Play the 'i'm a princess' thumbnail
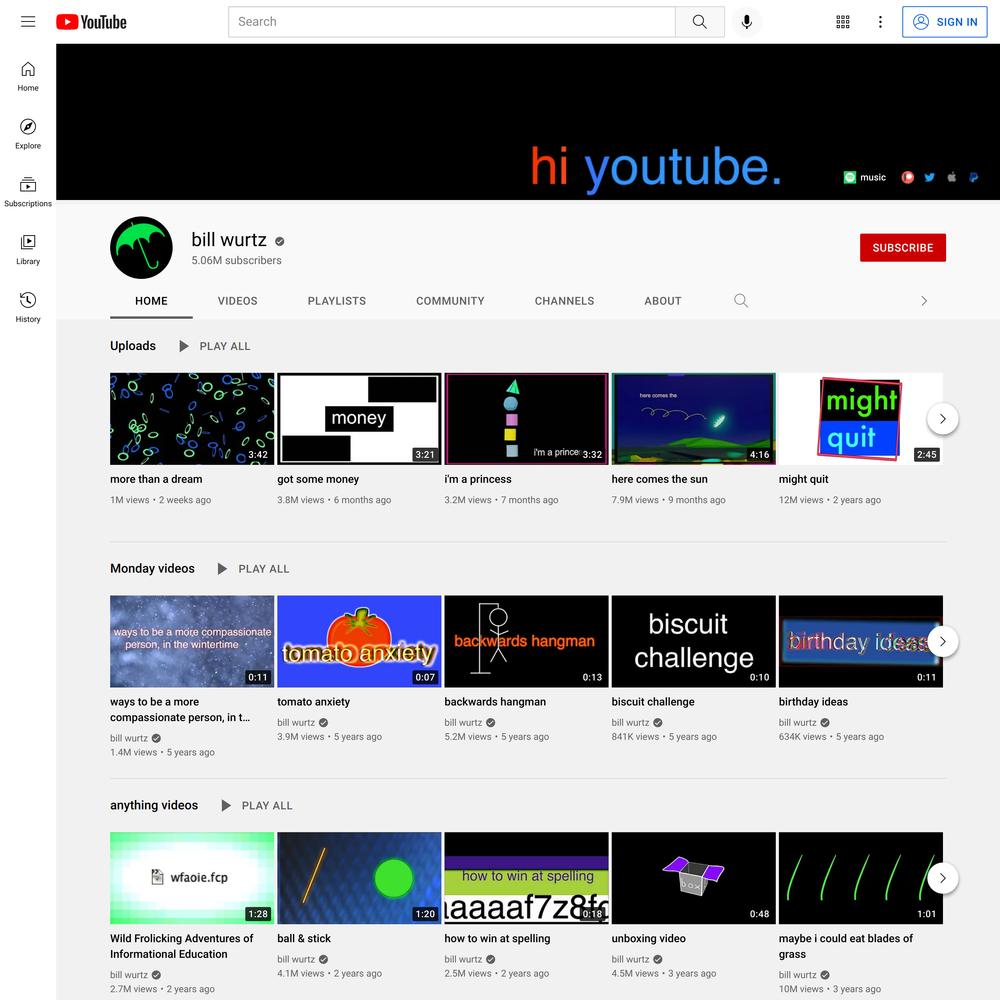This screenshot has height=1000, width=1000. click(x=526, y=419)
